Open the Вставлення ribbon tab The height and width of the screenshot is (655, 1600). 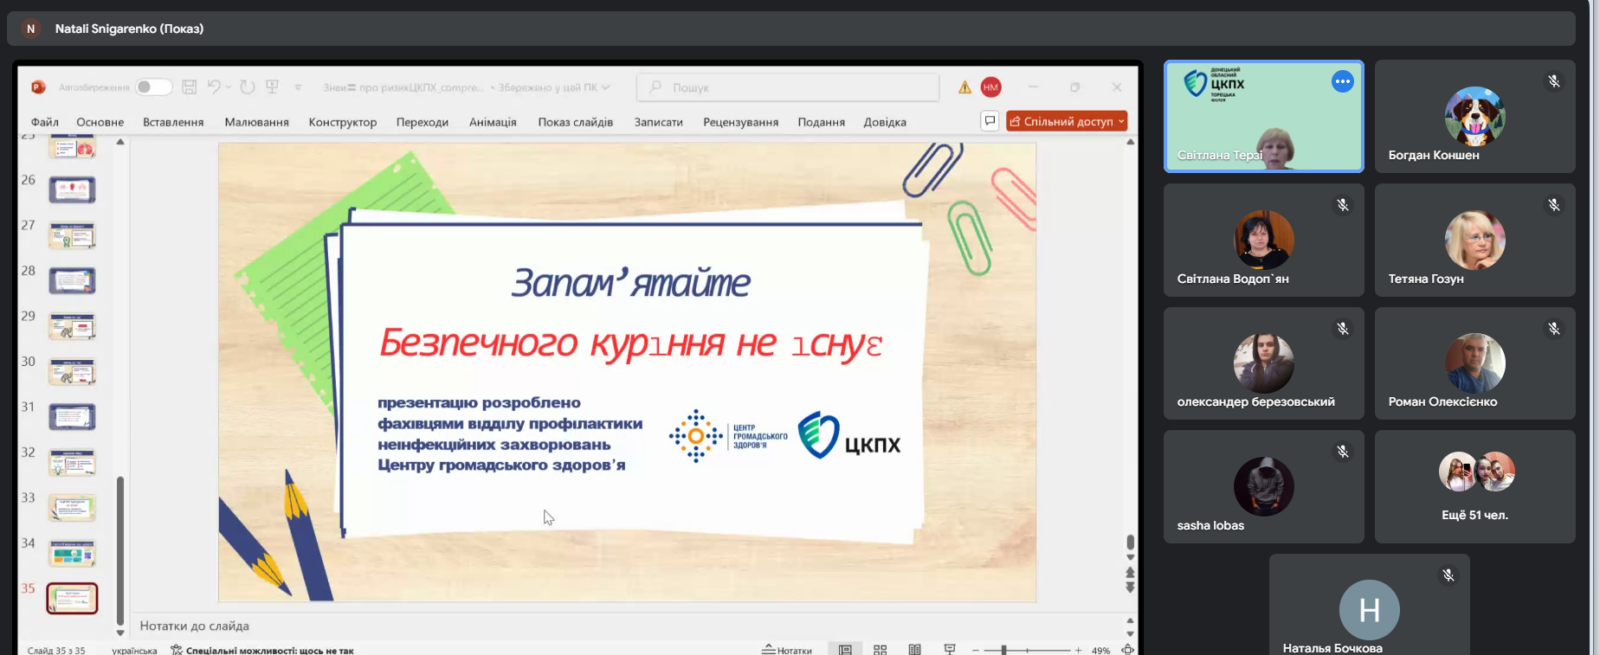click(x=173, y=122)
